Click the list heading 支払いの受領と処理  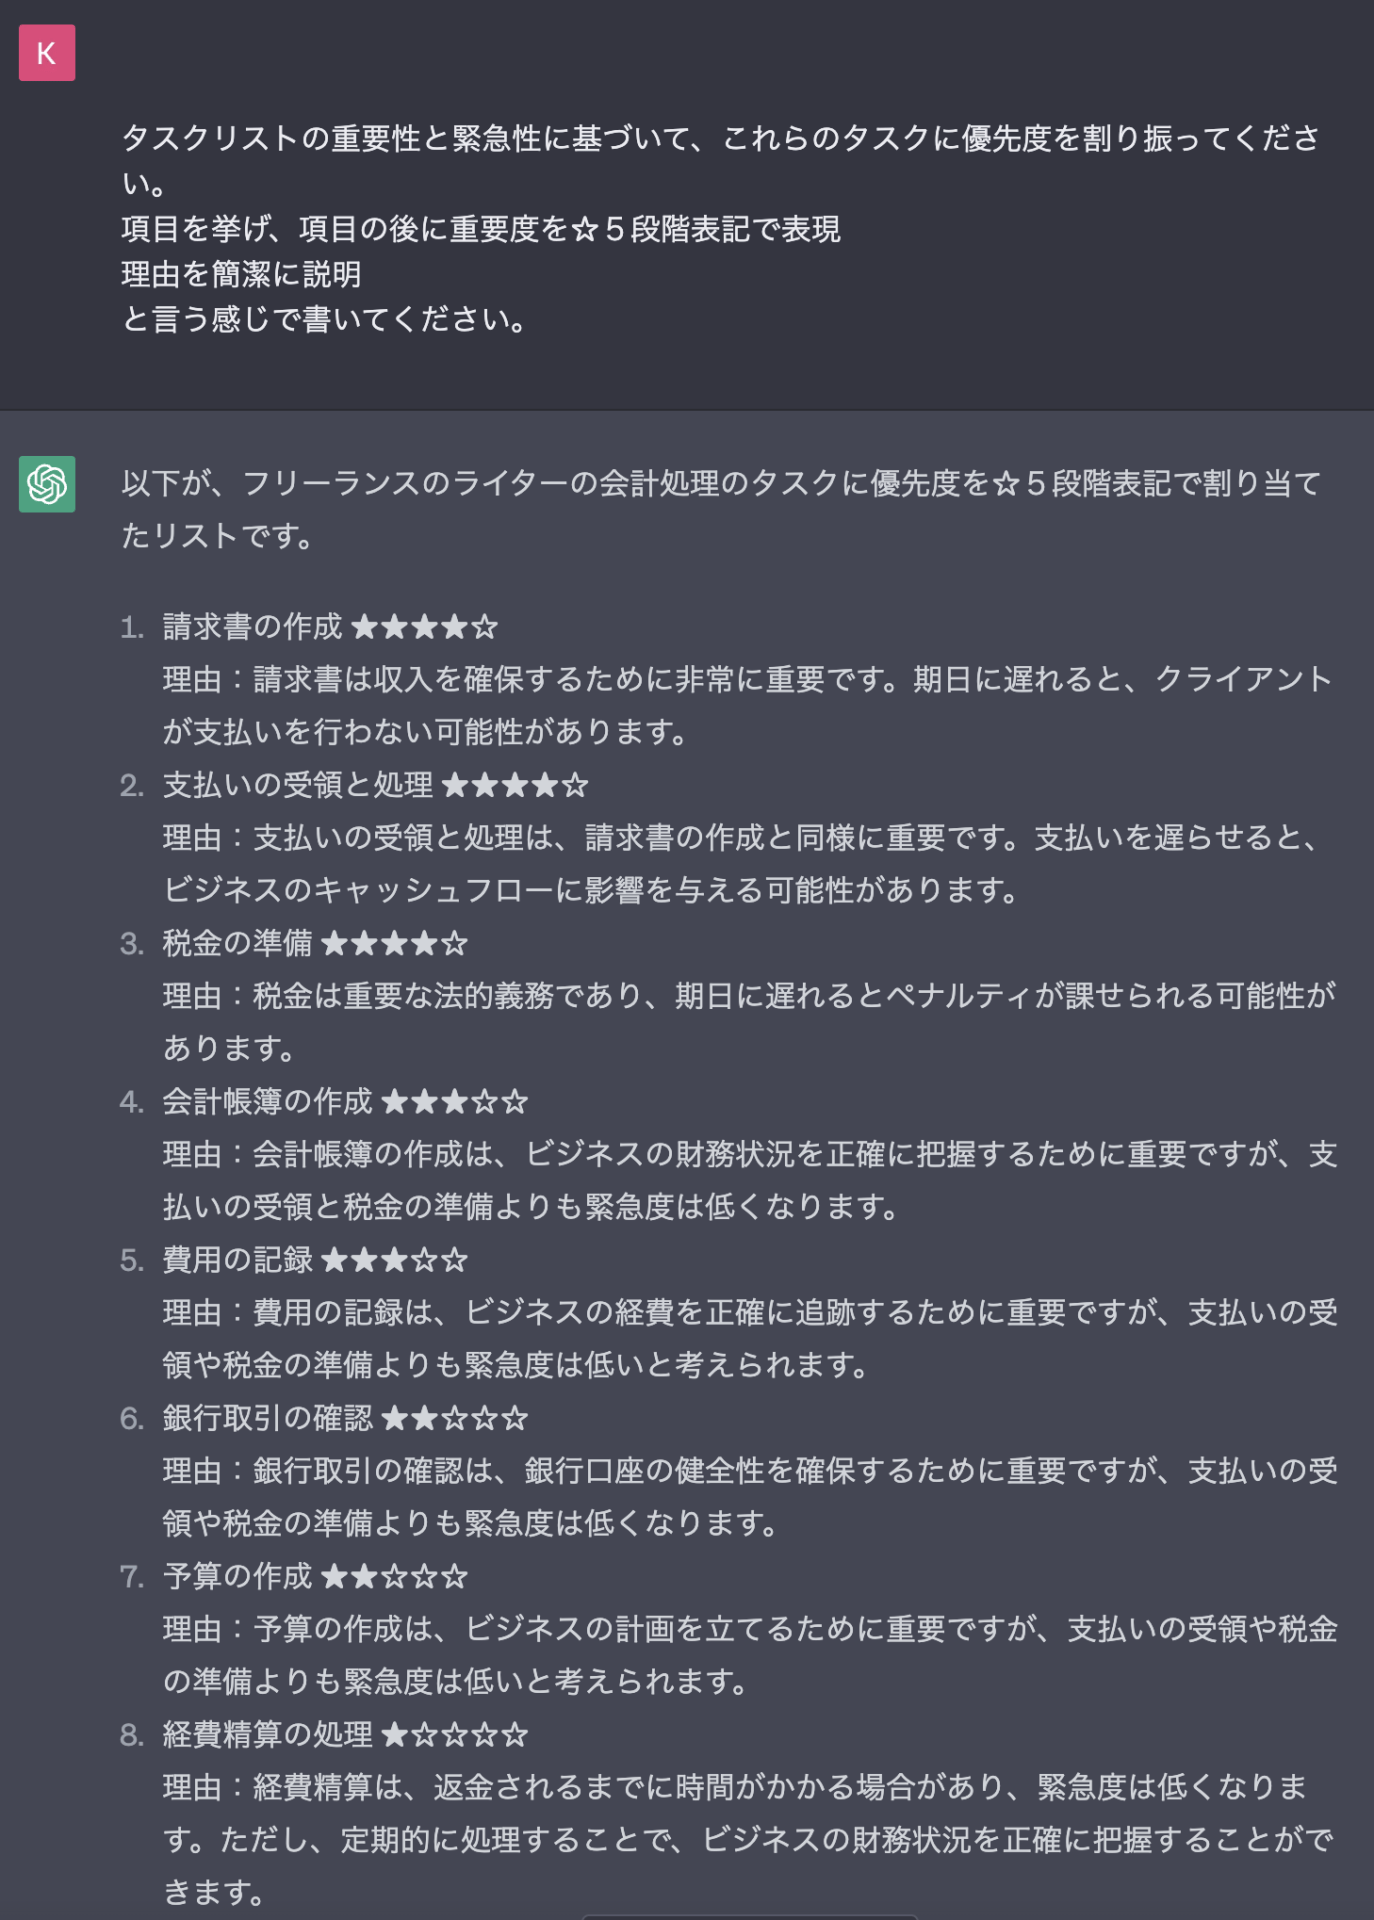(x=297, y=786)
